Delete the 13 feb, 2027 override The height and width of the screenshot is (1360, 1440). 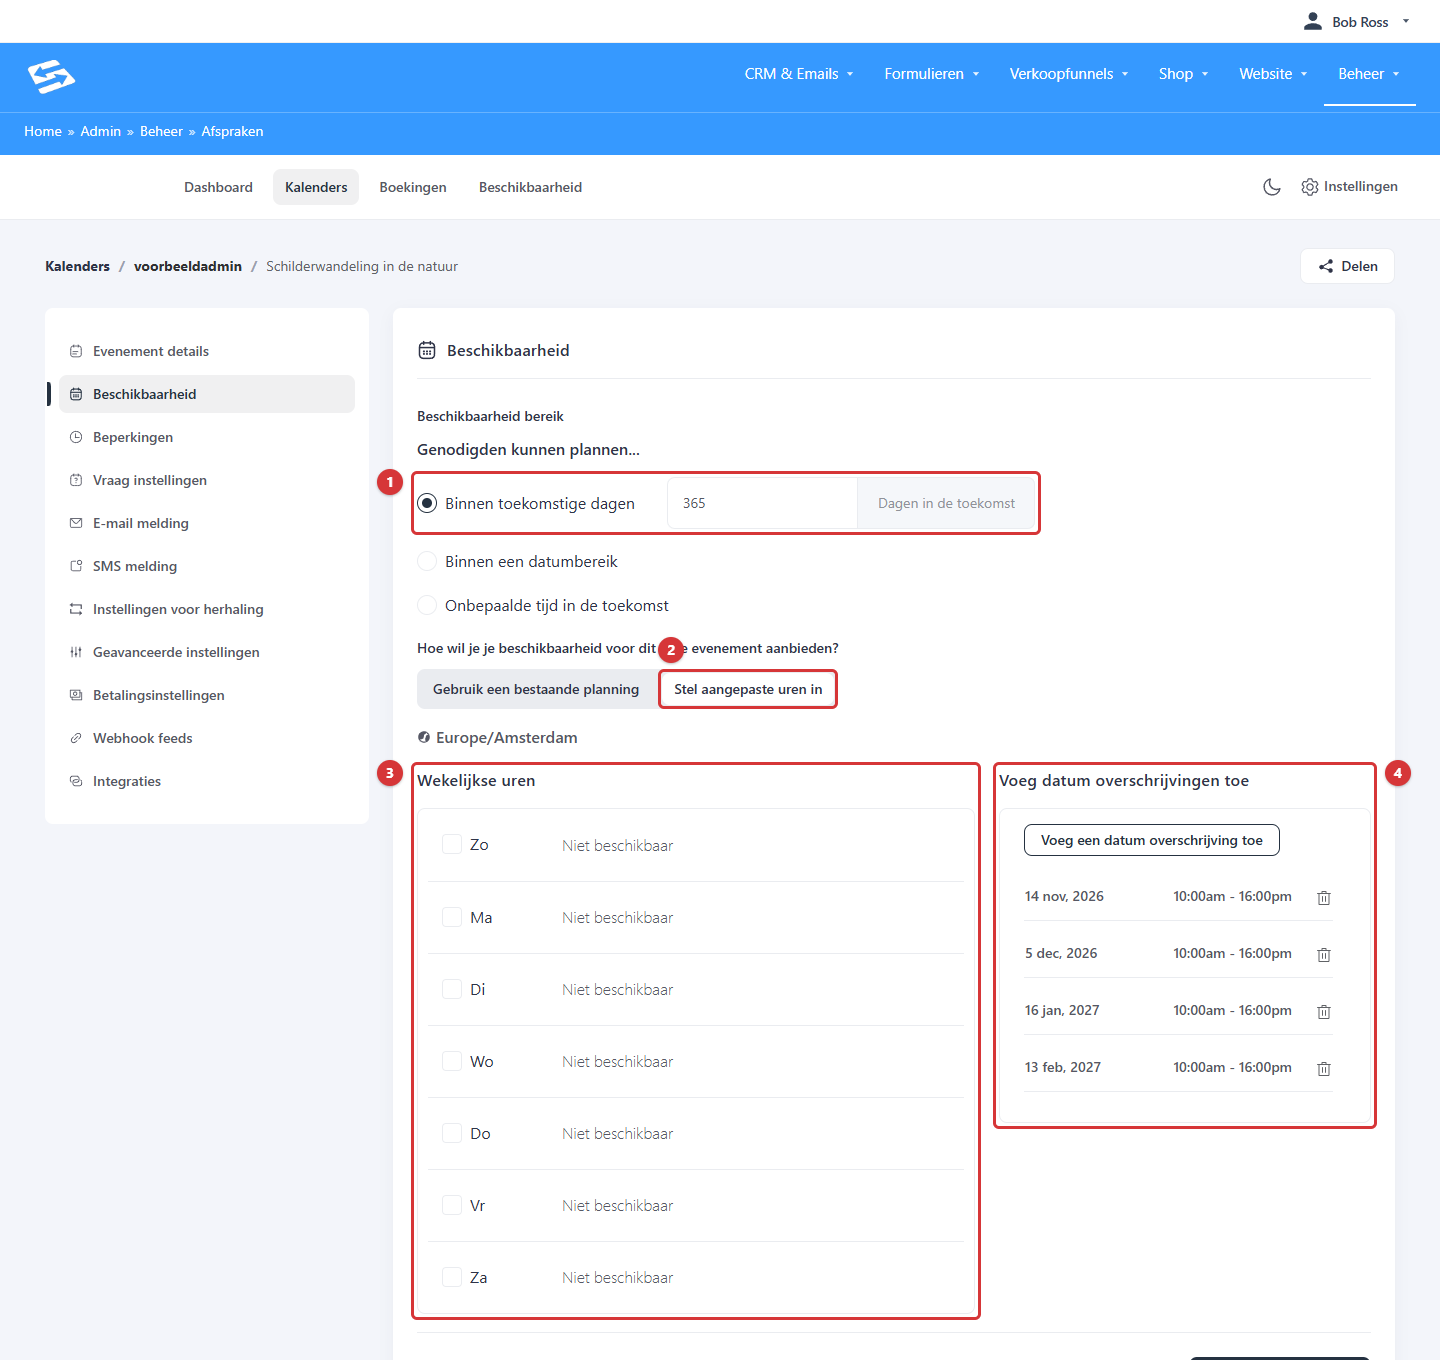point(1324,1069)
